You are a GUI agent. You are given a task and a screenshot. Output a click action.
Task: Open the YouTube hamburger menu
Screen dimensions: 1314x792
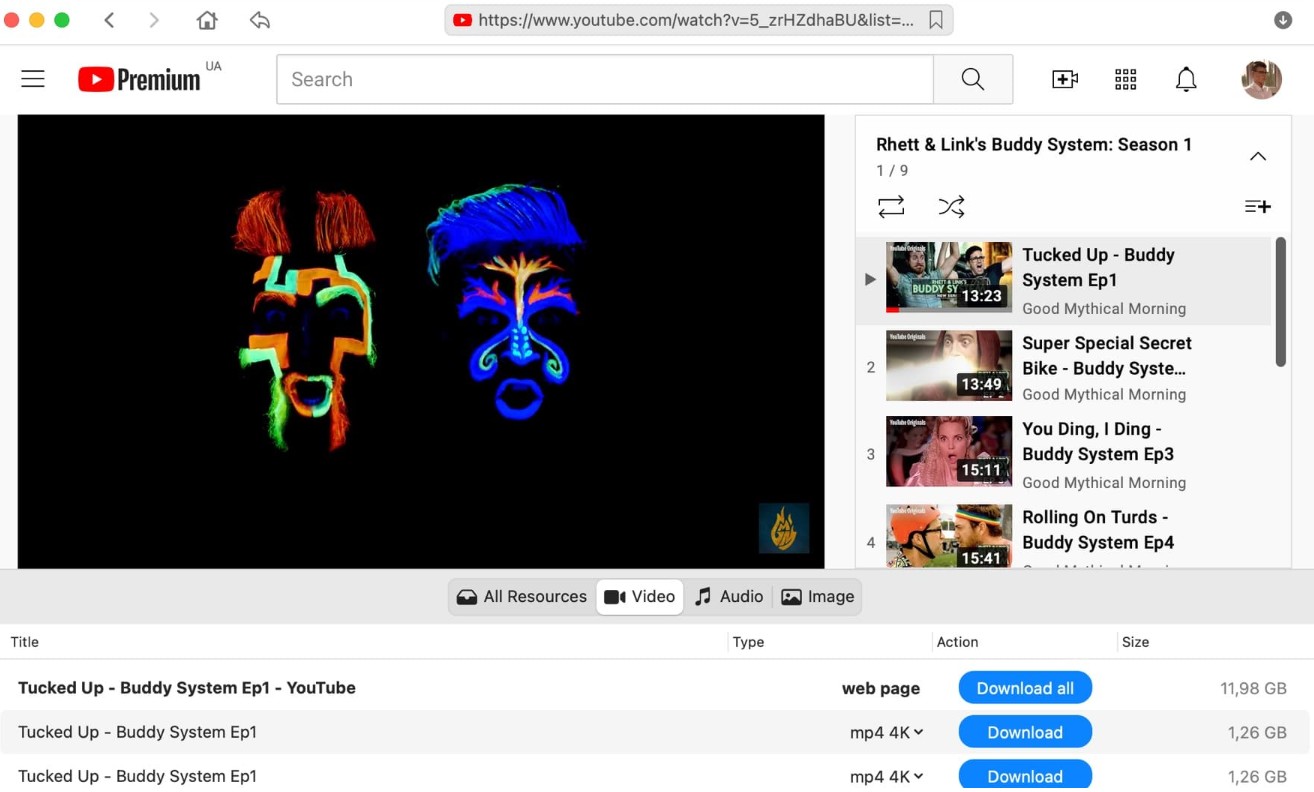33,79
